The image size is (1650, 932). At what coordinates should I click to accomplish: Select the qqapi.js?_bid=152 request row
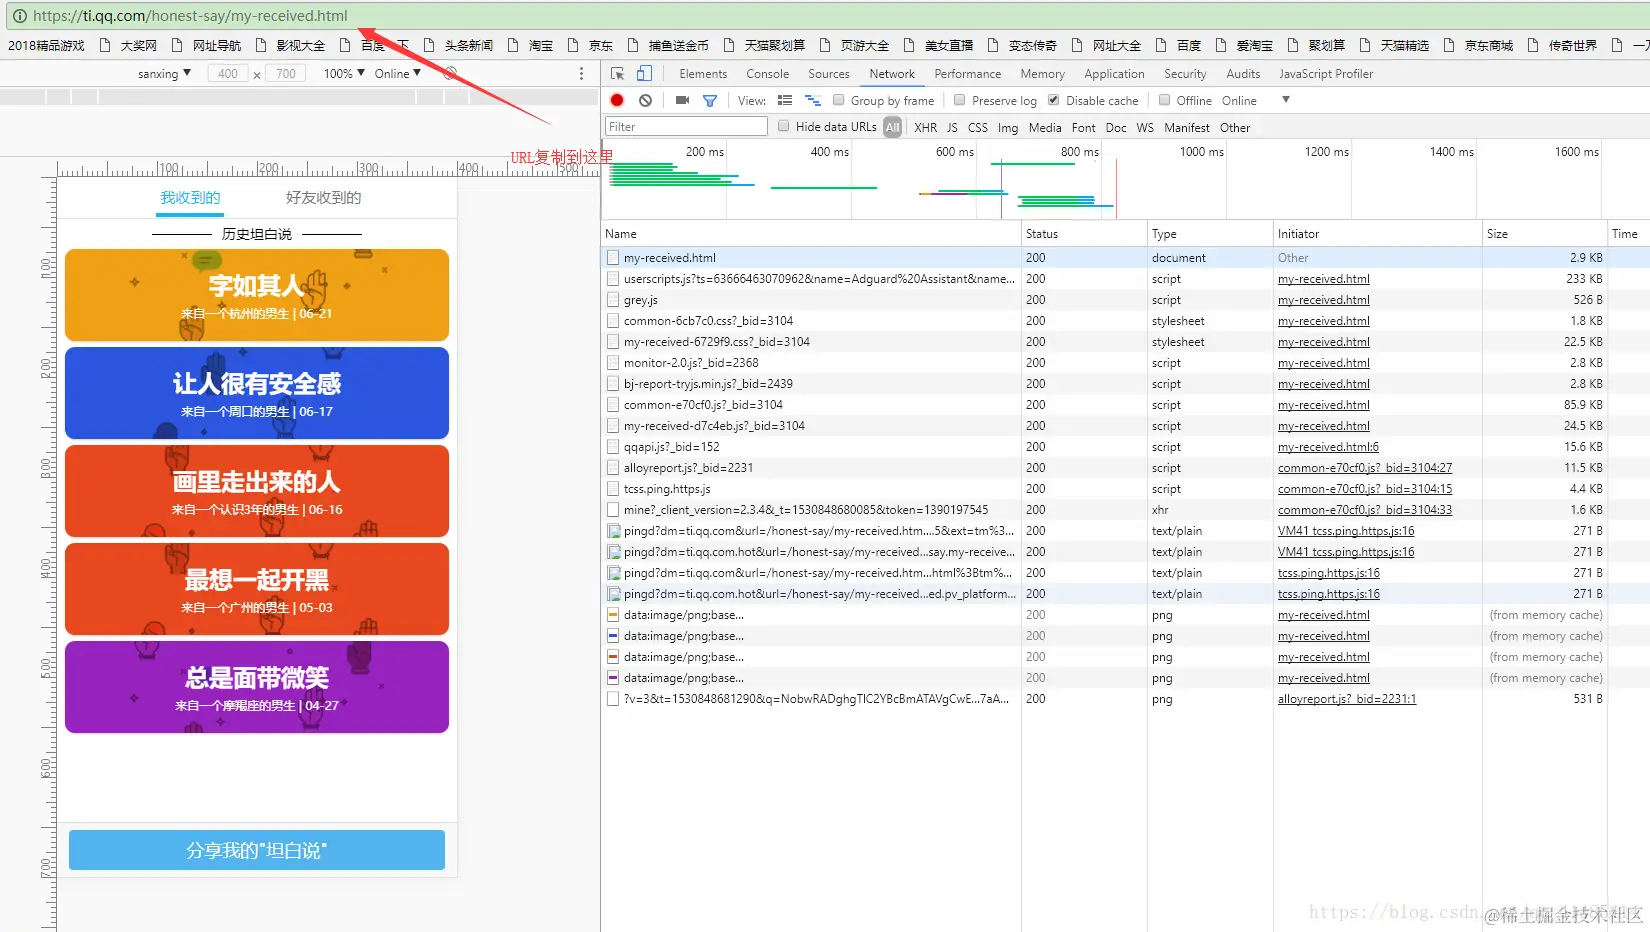(1126, 447)
